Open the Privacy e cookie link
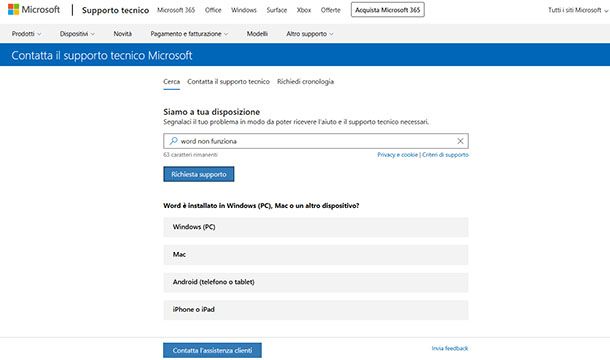The image size is (610, 360). pos(397,155)
